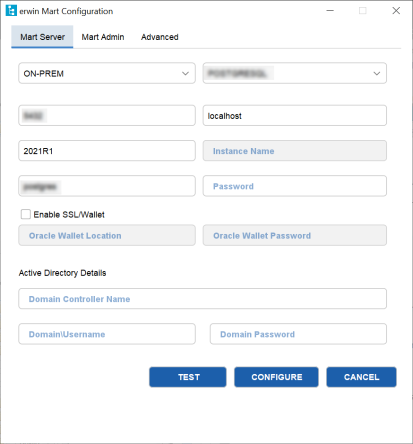Switch to the Mart Server tab

[x=42, y=37]
